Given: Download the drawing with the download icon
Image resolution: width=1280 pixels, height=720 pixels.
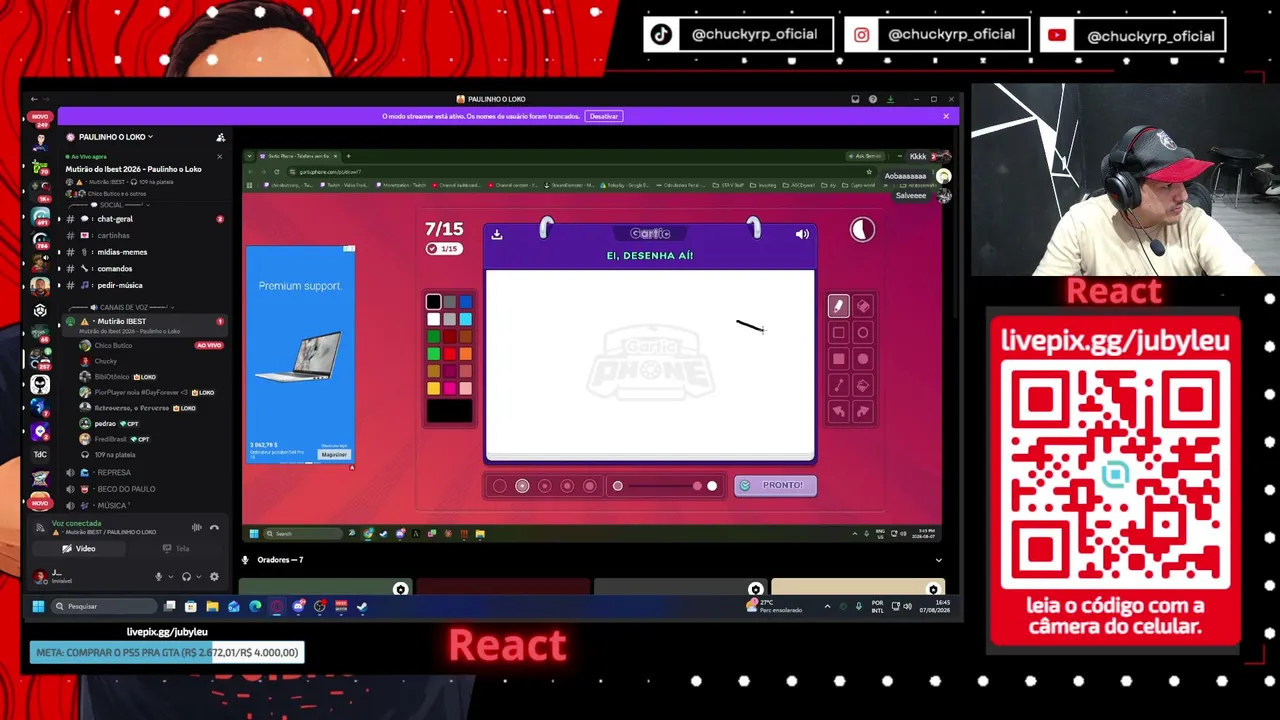Looking at the screenshot, I should point(497,234).
